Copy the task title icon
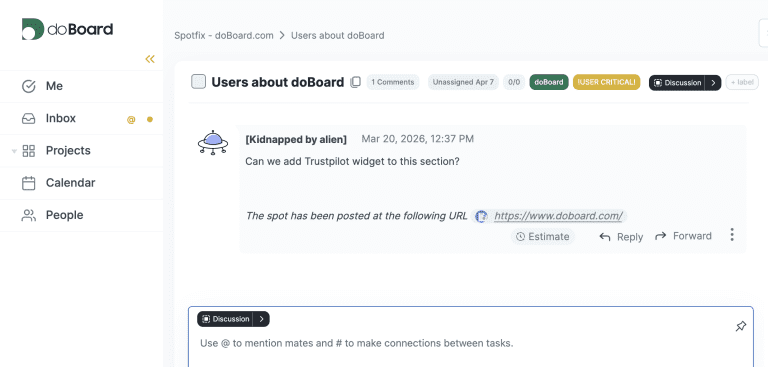 [356, 82]
